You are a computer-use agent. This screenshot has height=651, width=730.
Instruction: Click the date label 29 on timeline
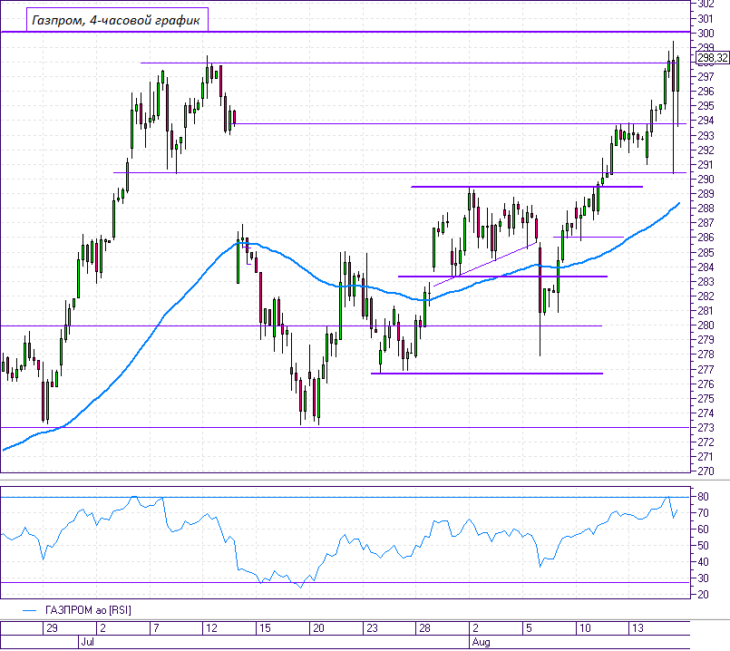click(x=52, y=628)
